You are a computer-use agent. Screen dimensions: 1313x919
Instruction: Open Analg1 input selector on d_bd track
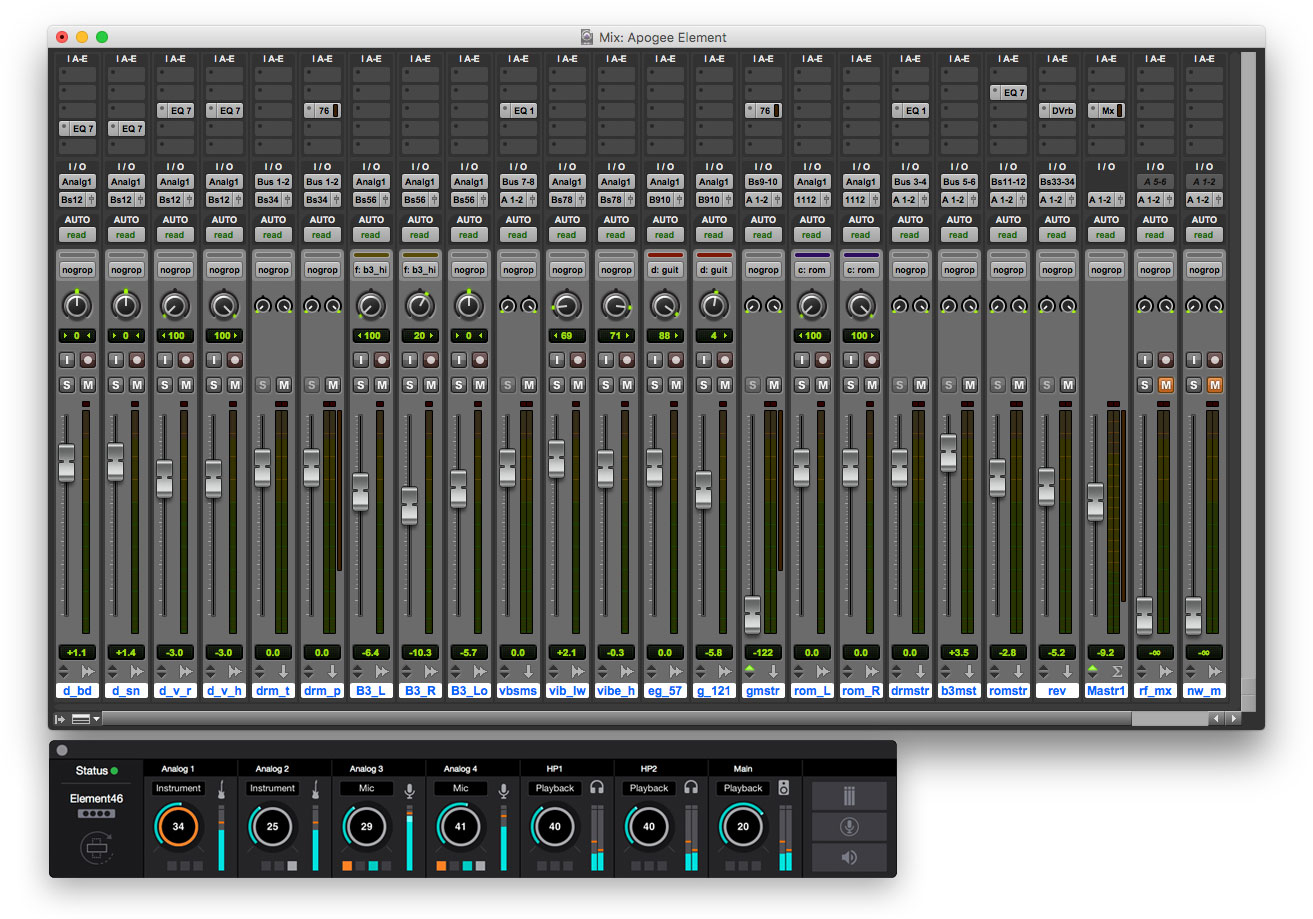77,182
